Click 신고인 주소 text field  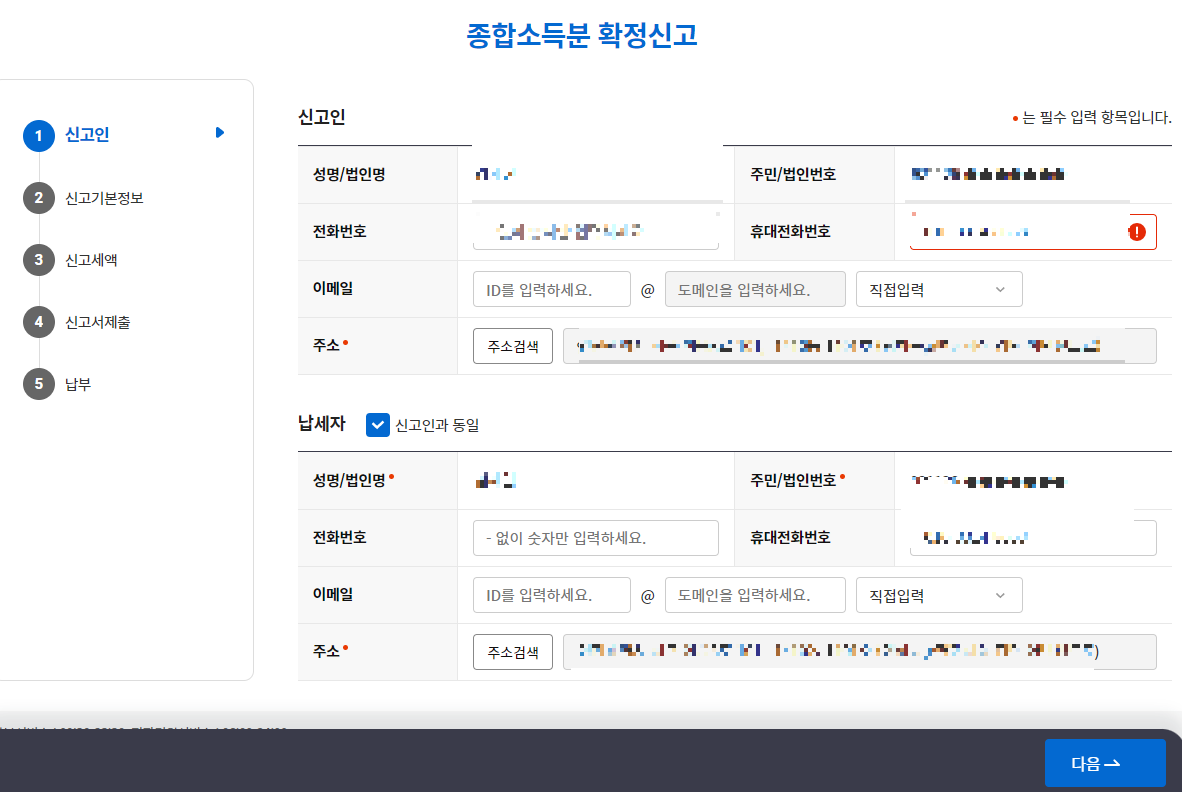(x=859, y=346)
